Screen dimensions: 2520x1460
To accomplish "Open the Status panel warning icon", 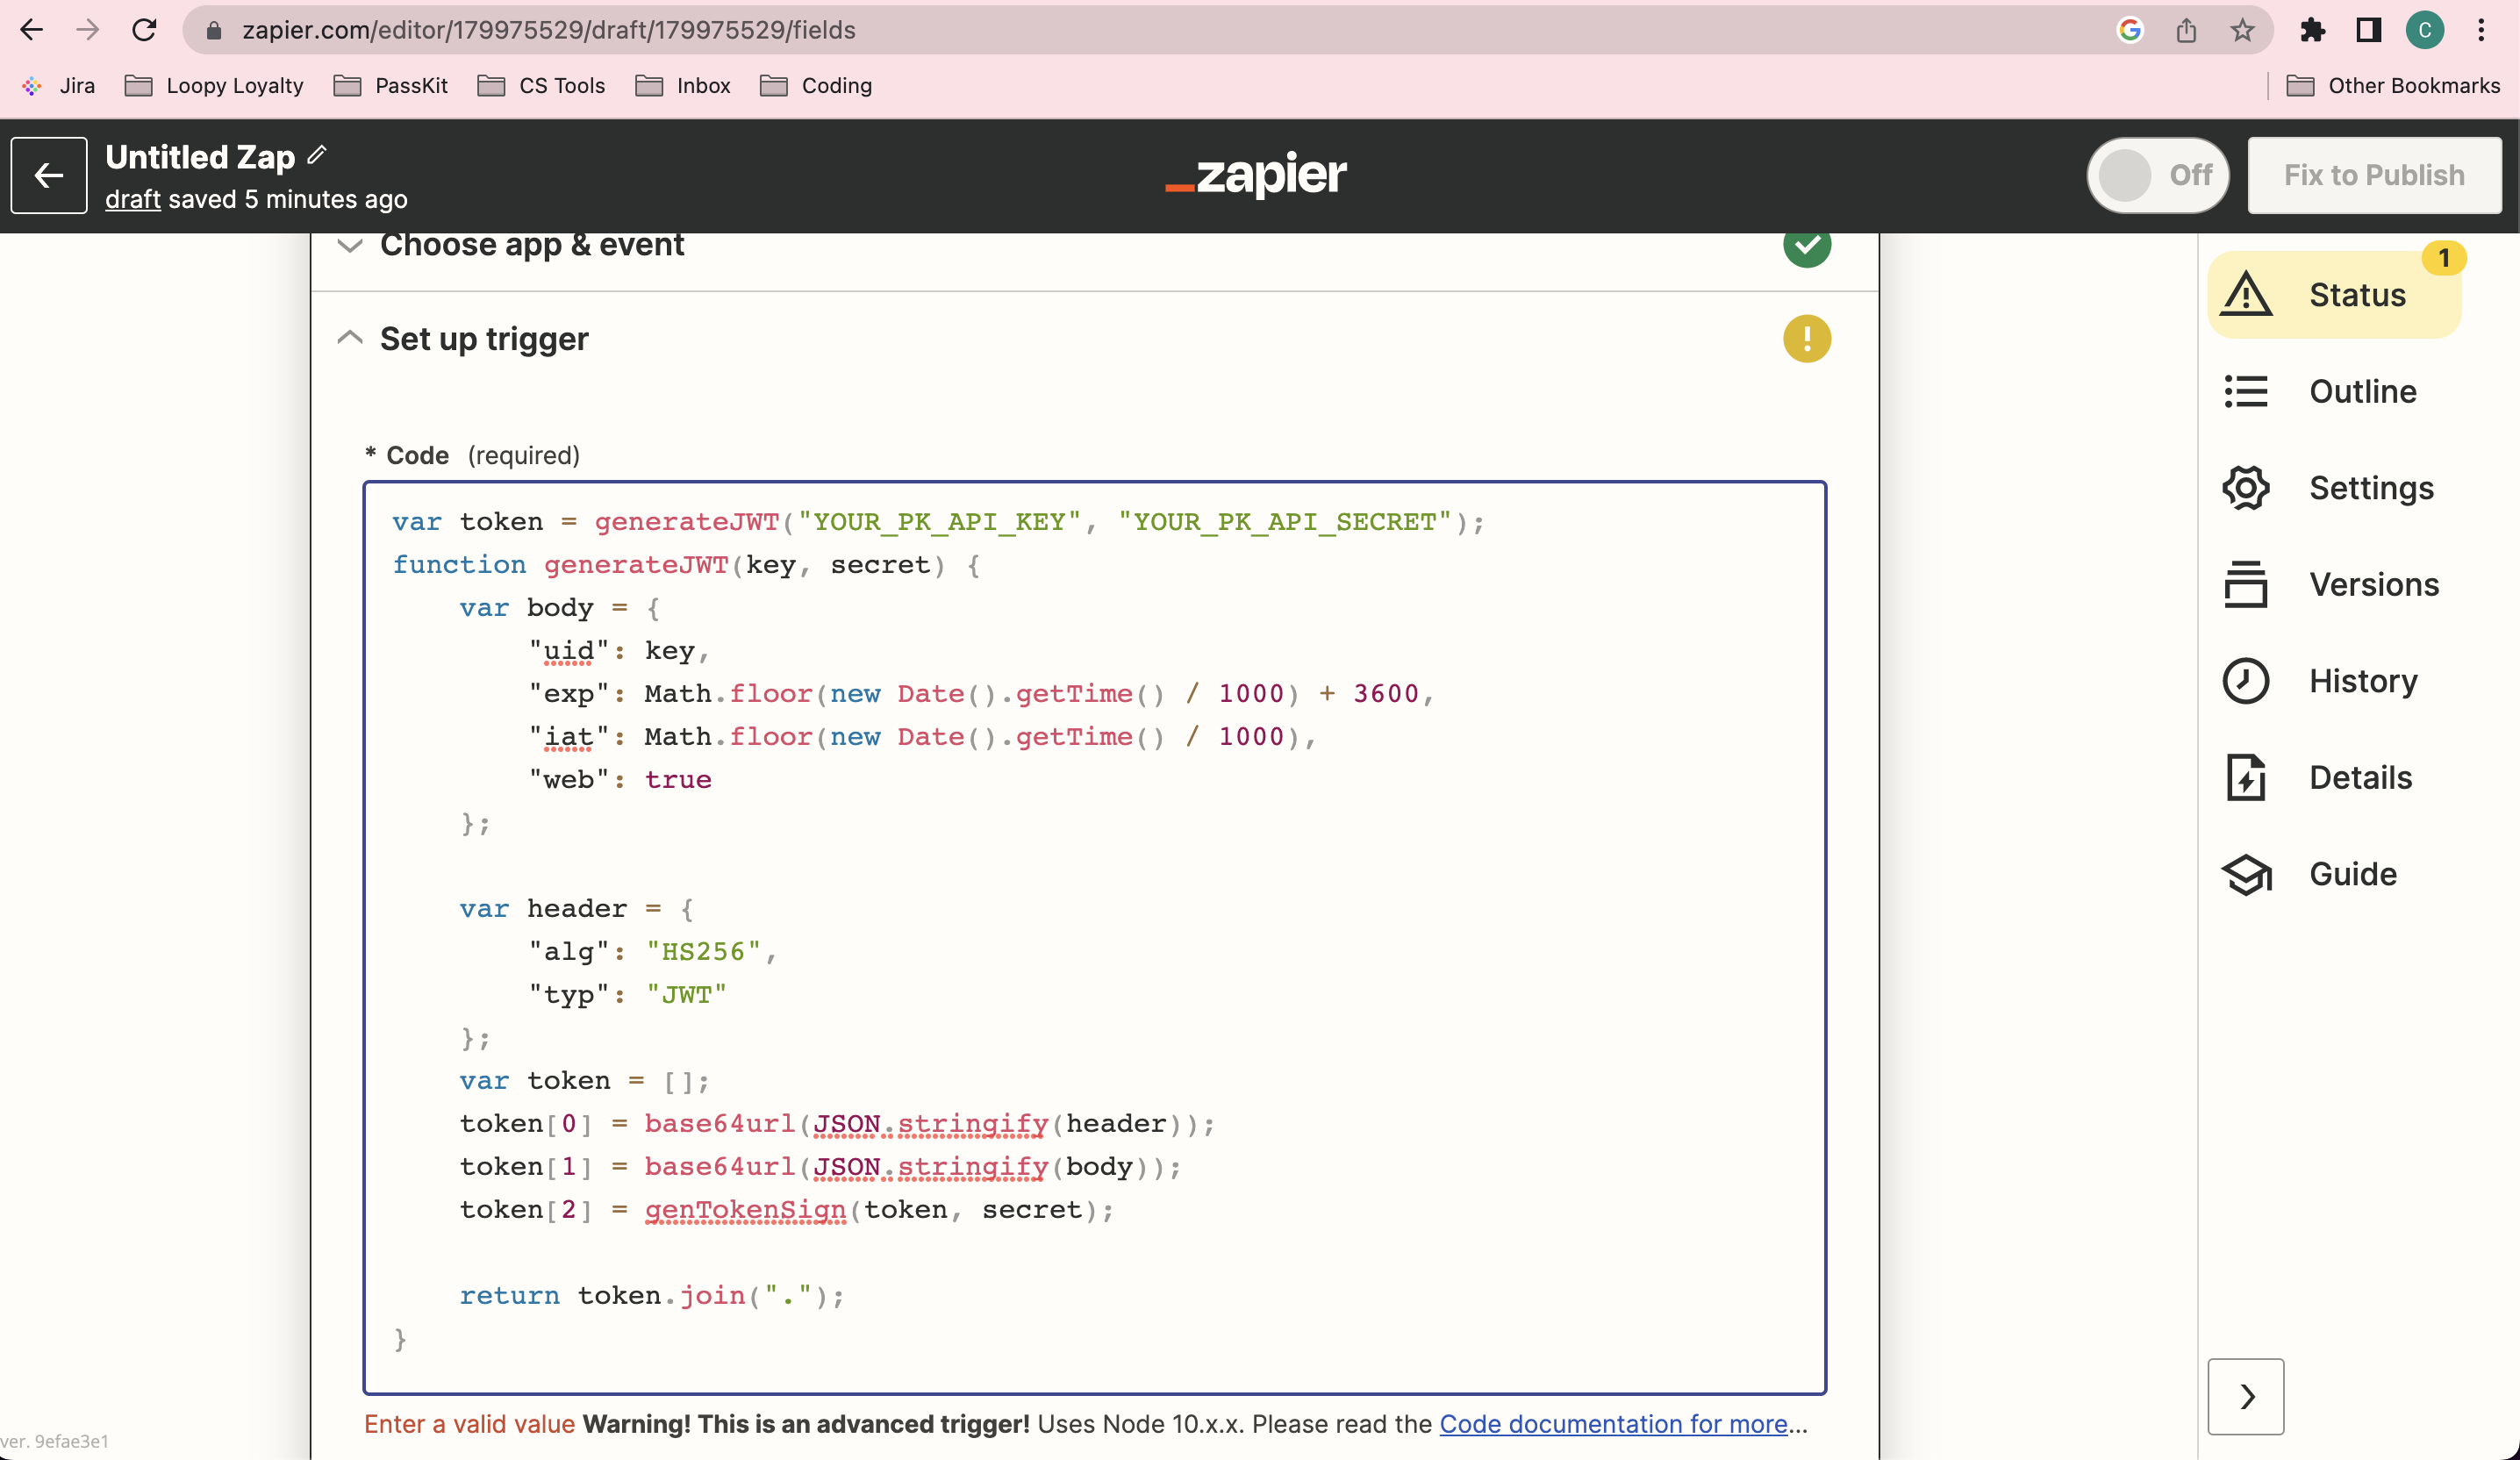I will click(2246, 295).
